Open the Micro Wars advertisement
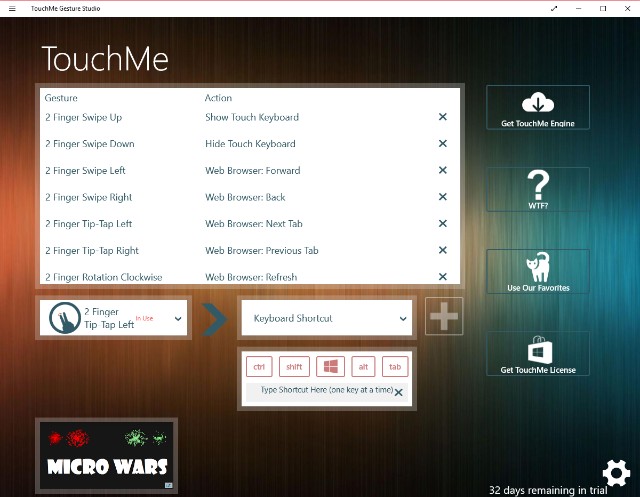The image size is (640, 497). coord(107,455)
